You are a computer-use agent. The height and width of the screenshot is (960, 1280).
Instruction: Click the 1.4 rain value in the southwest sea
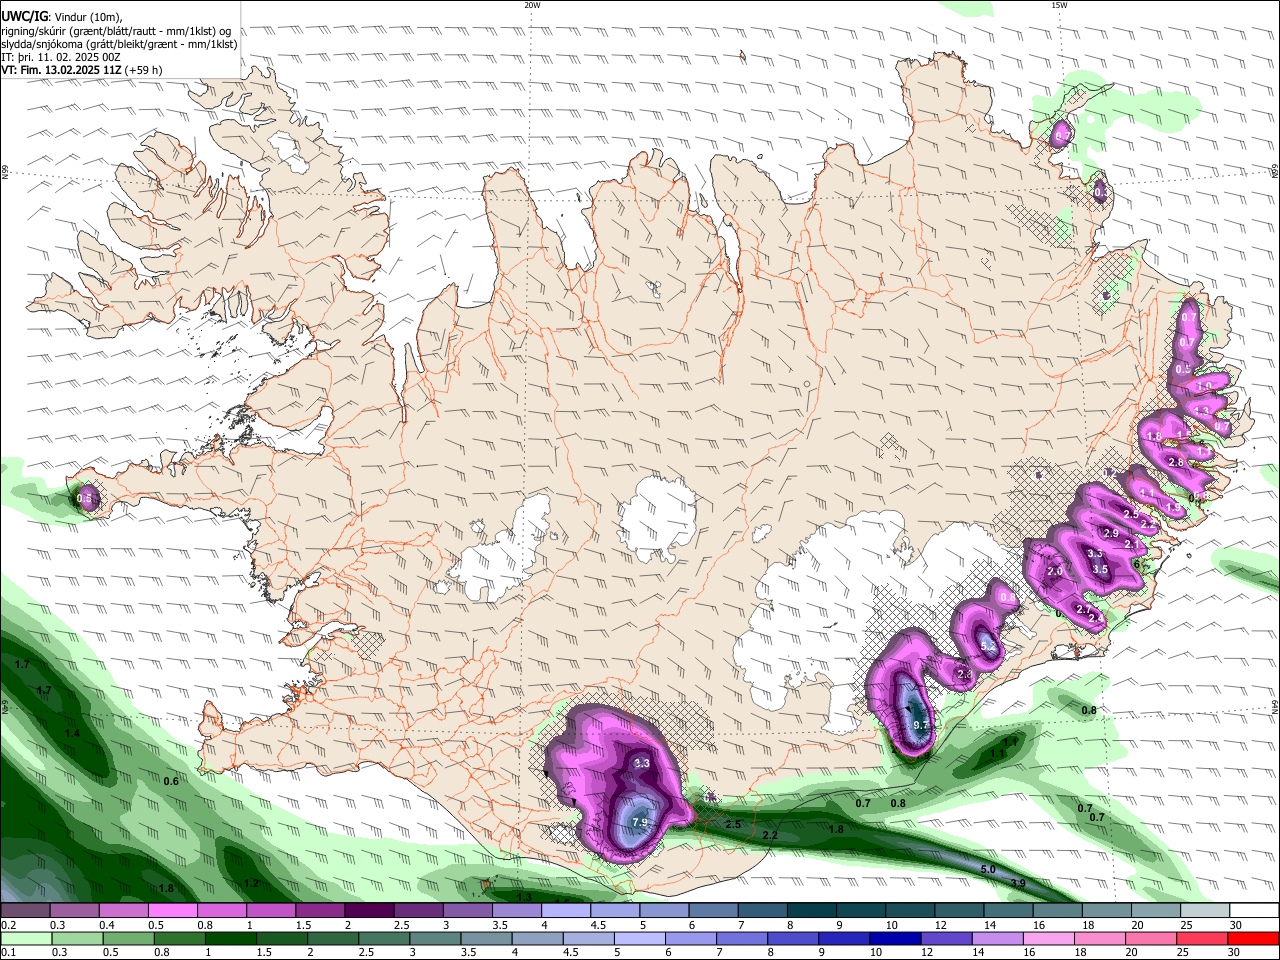pyautogui.click(x=72, y=733)
